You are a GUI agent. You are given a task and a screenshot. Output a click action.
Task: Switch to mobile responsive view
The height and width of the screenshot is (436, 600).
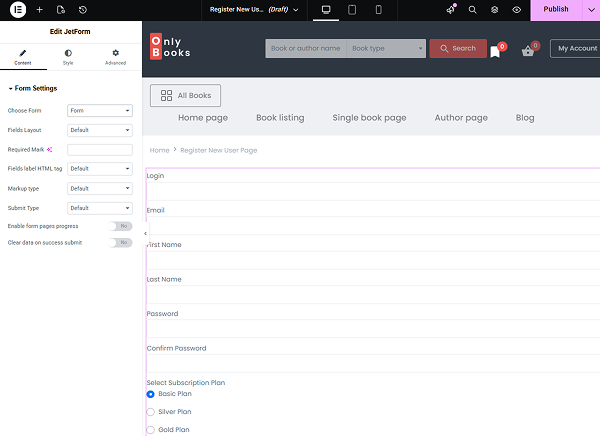coord(378,10)
